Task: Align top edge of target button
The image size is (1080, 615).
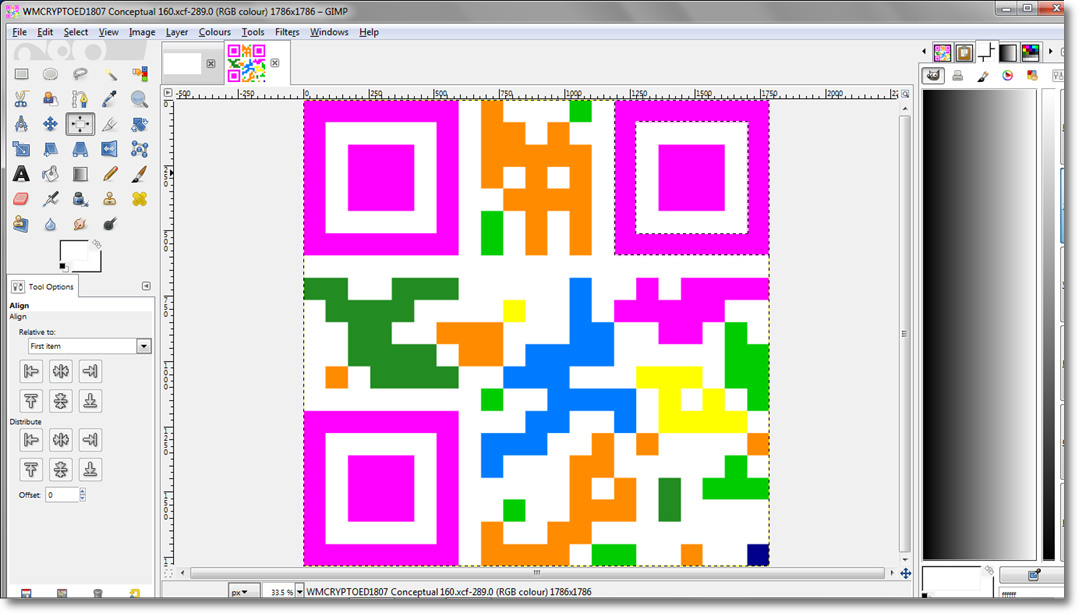Action: point(31,401)
